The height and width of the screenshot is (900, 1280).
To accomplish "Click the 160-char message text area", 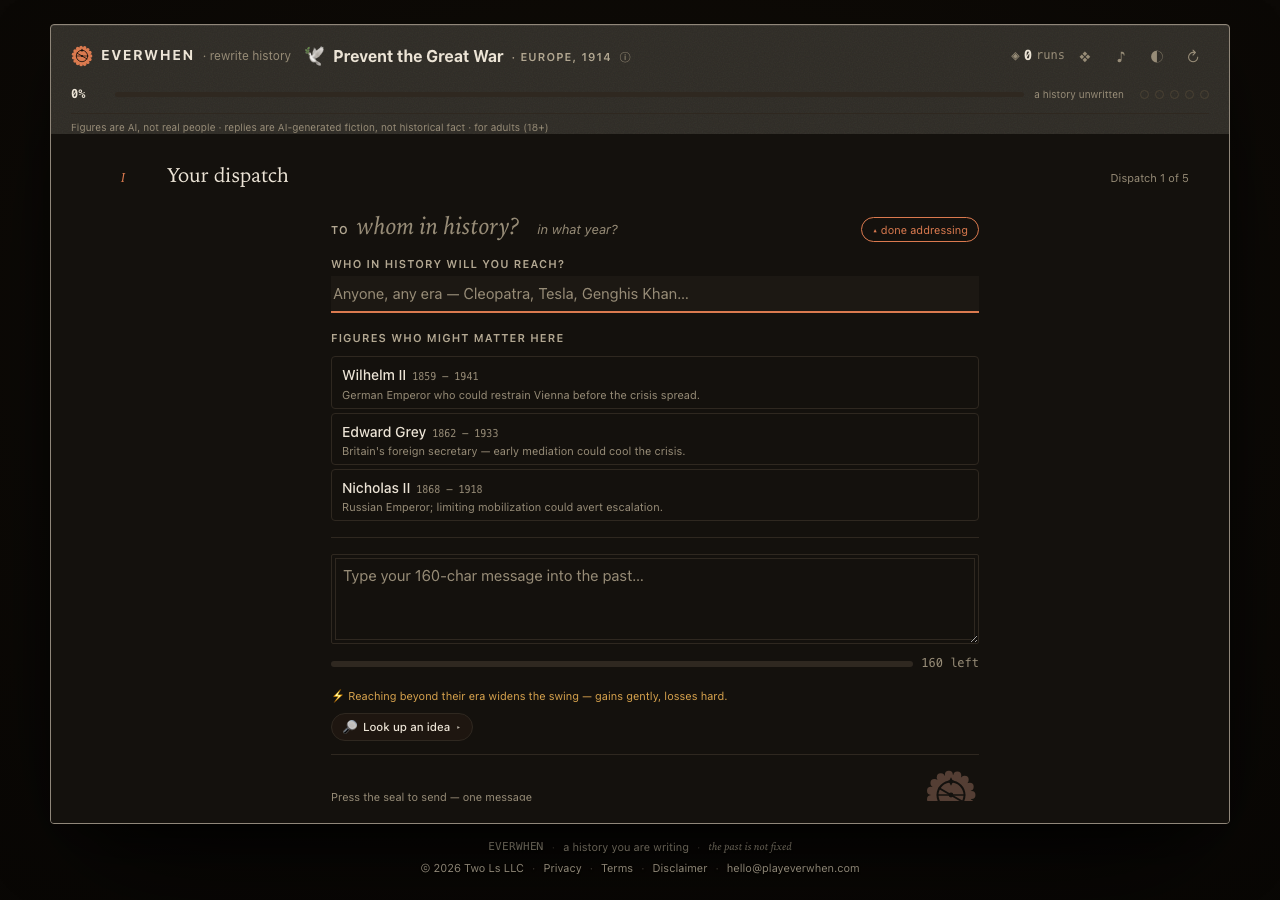I will [x=655, y=599].
